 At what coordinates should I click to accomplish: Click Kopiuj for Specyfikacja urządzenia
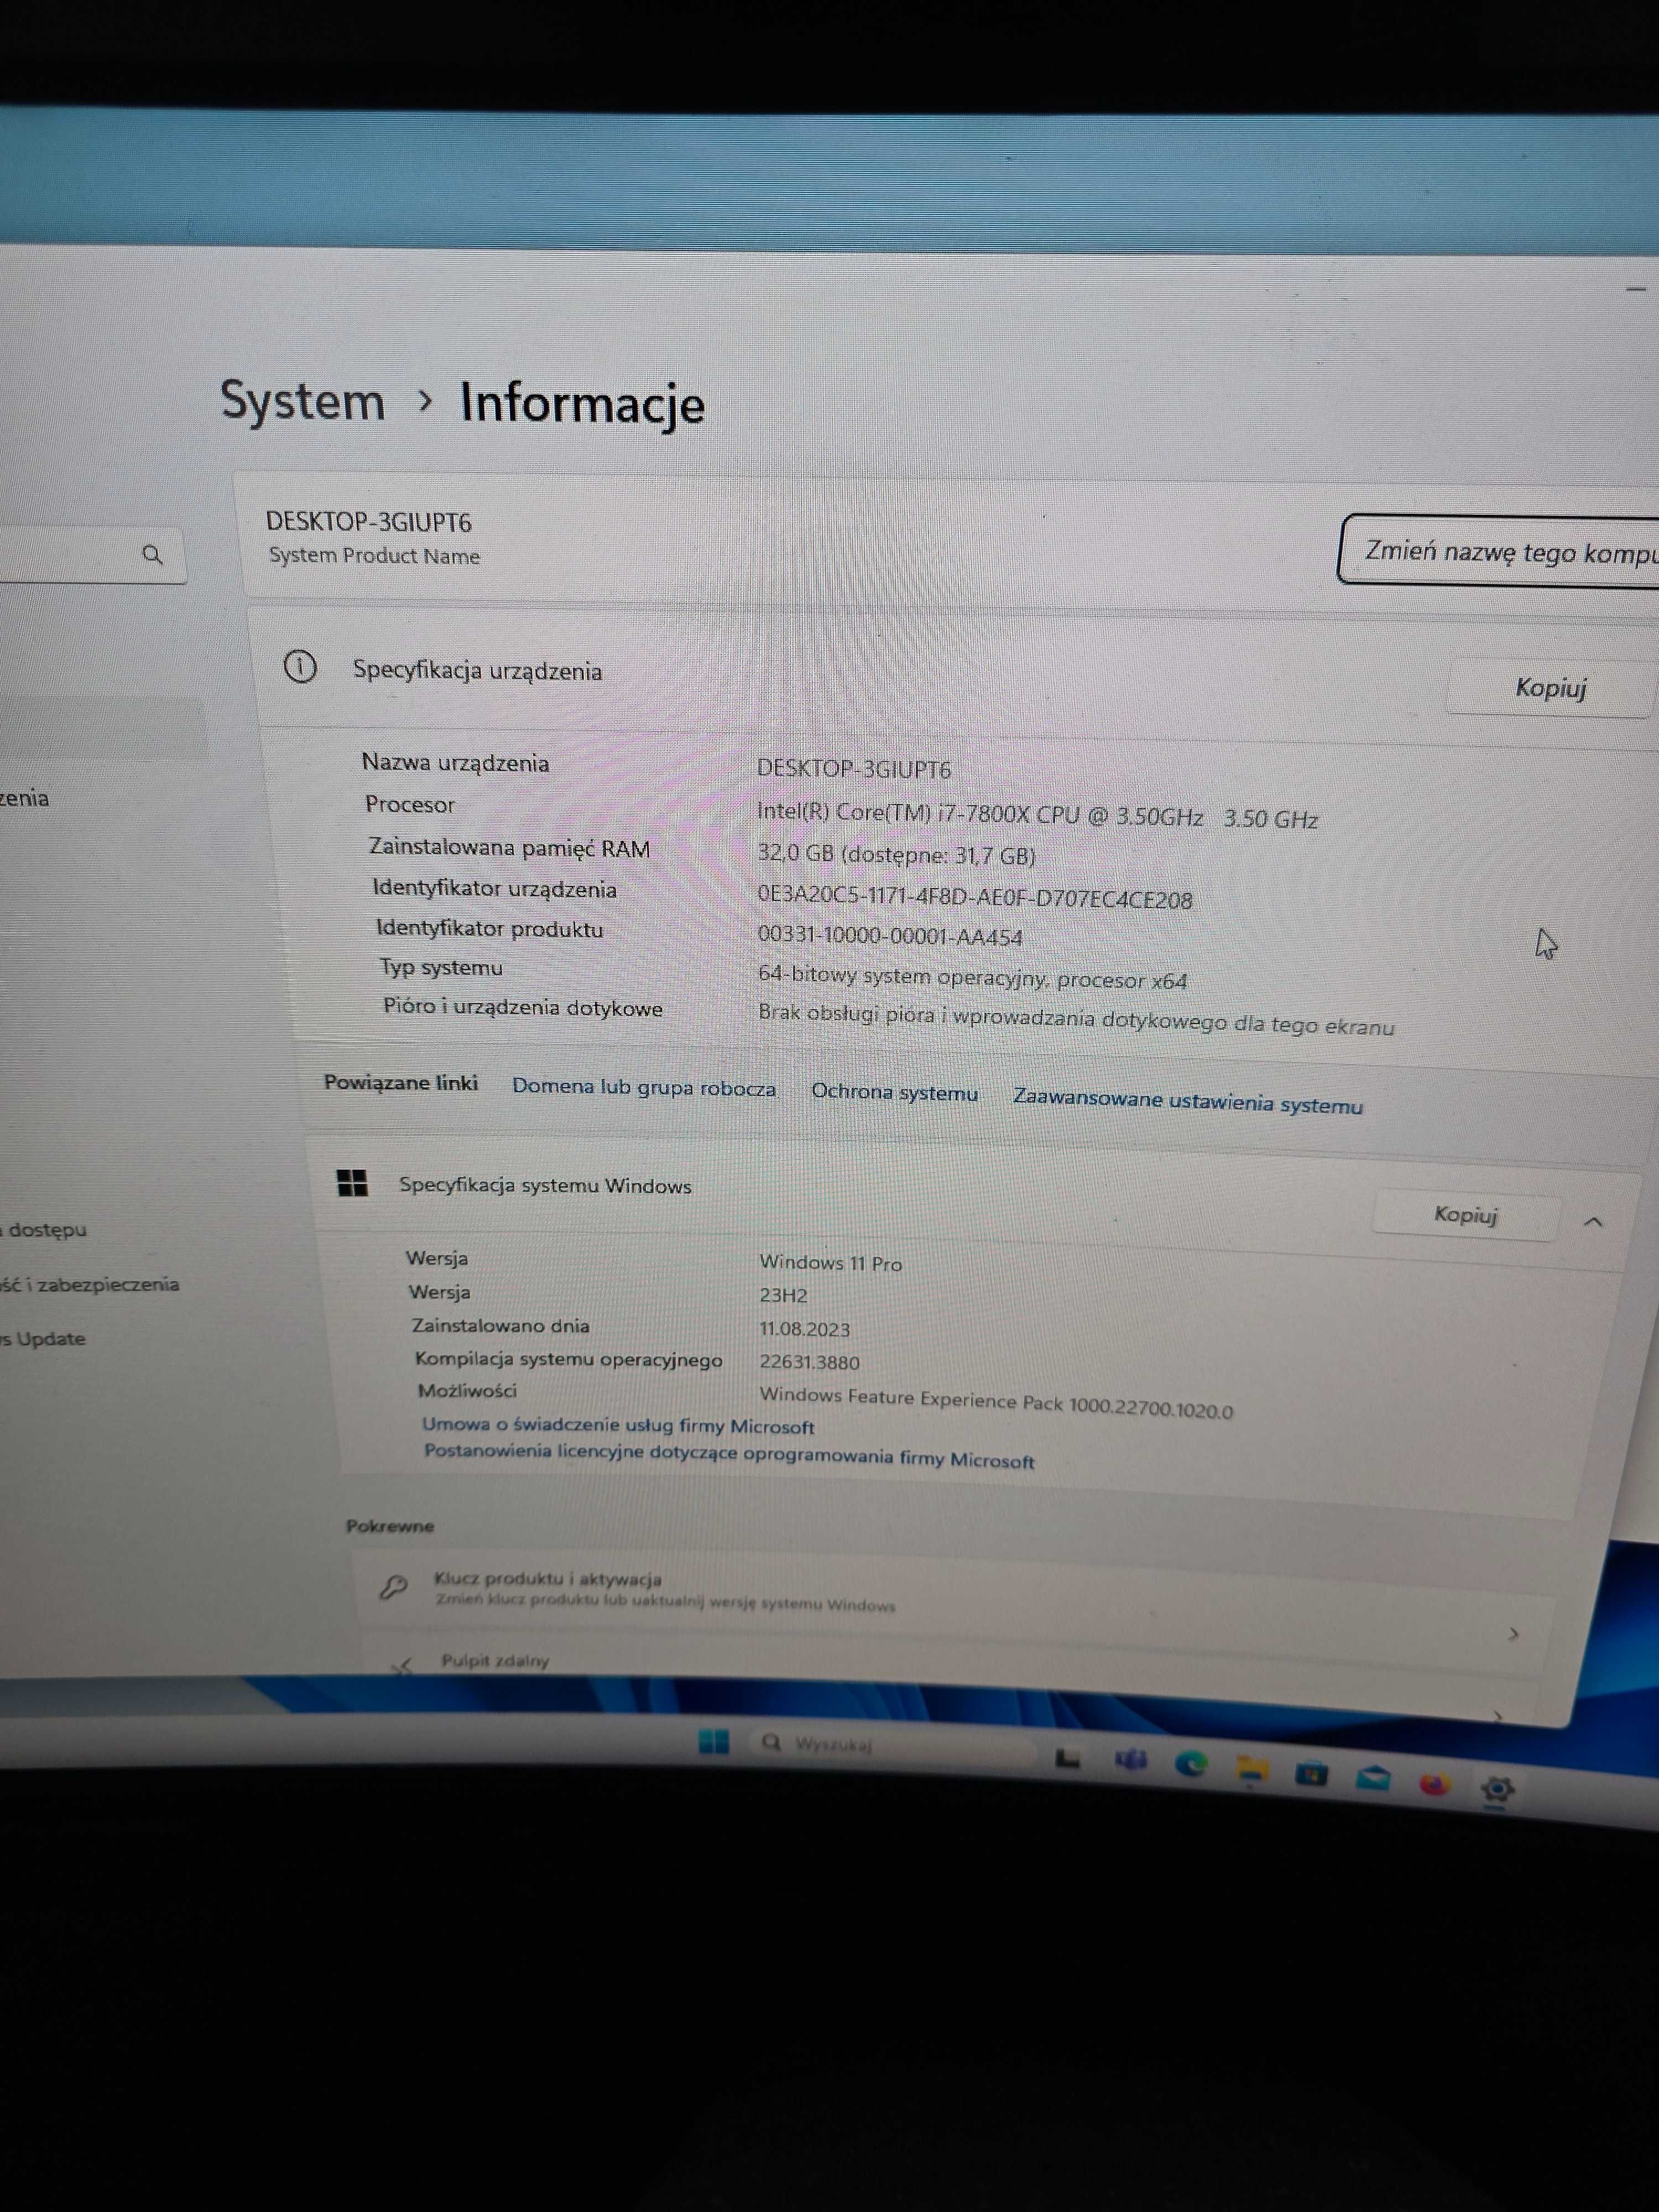pos(1550,688)
